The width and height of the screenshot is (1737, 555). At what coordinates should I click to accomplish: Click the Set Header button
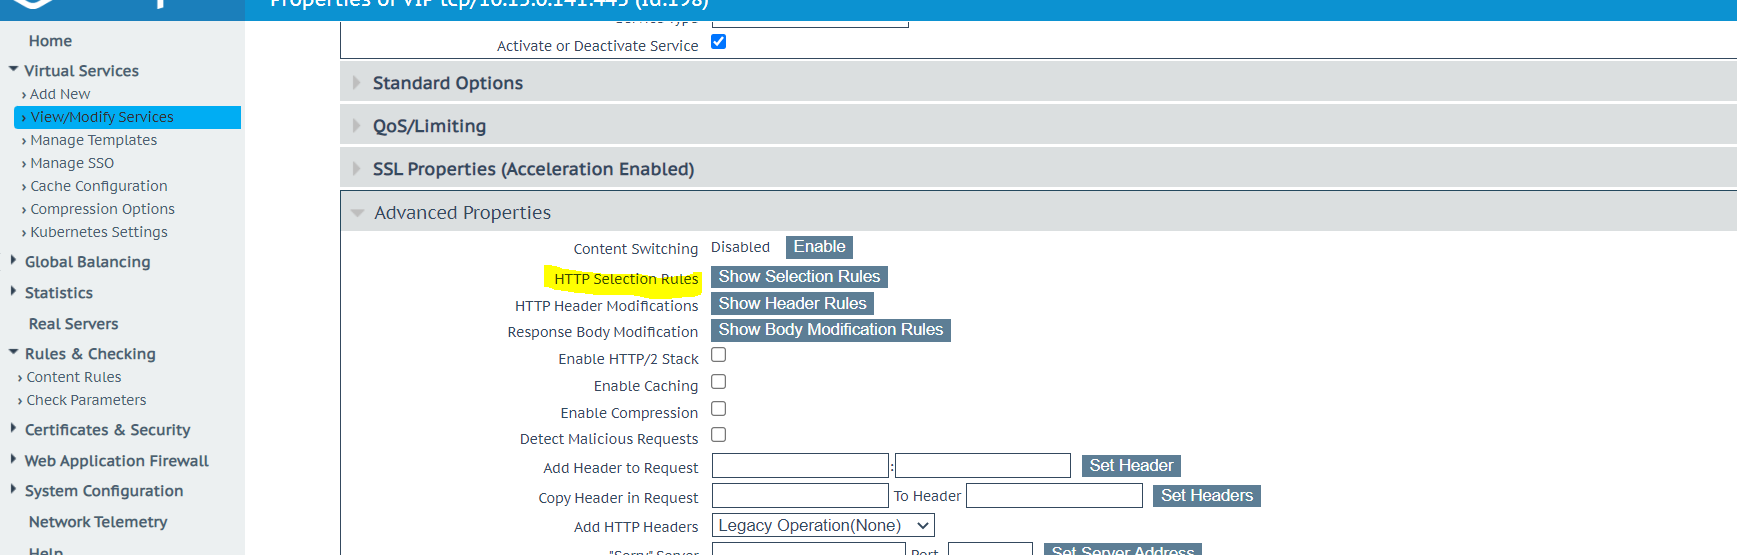pos(1131,466)
